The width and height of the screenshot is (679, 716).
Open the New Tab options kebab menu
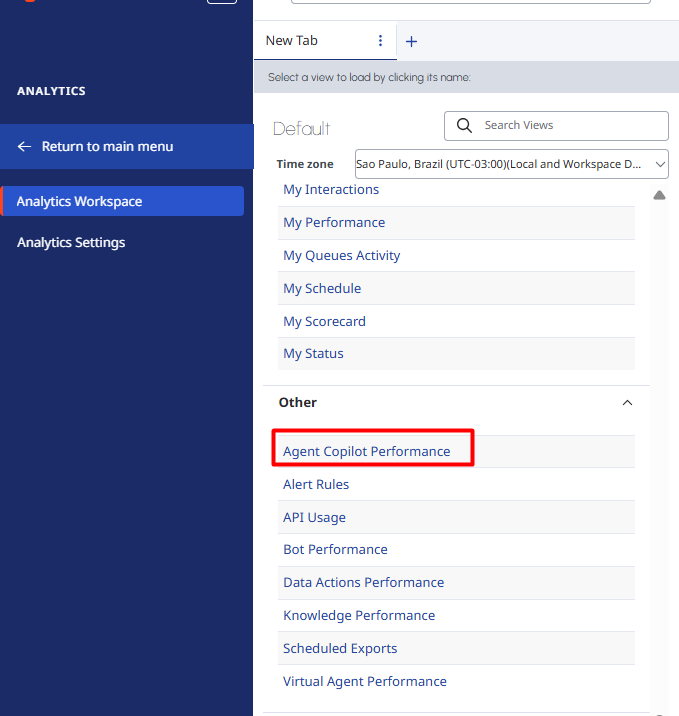pos(380,41)
